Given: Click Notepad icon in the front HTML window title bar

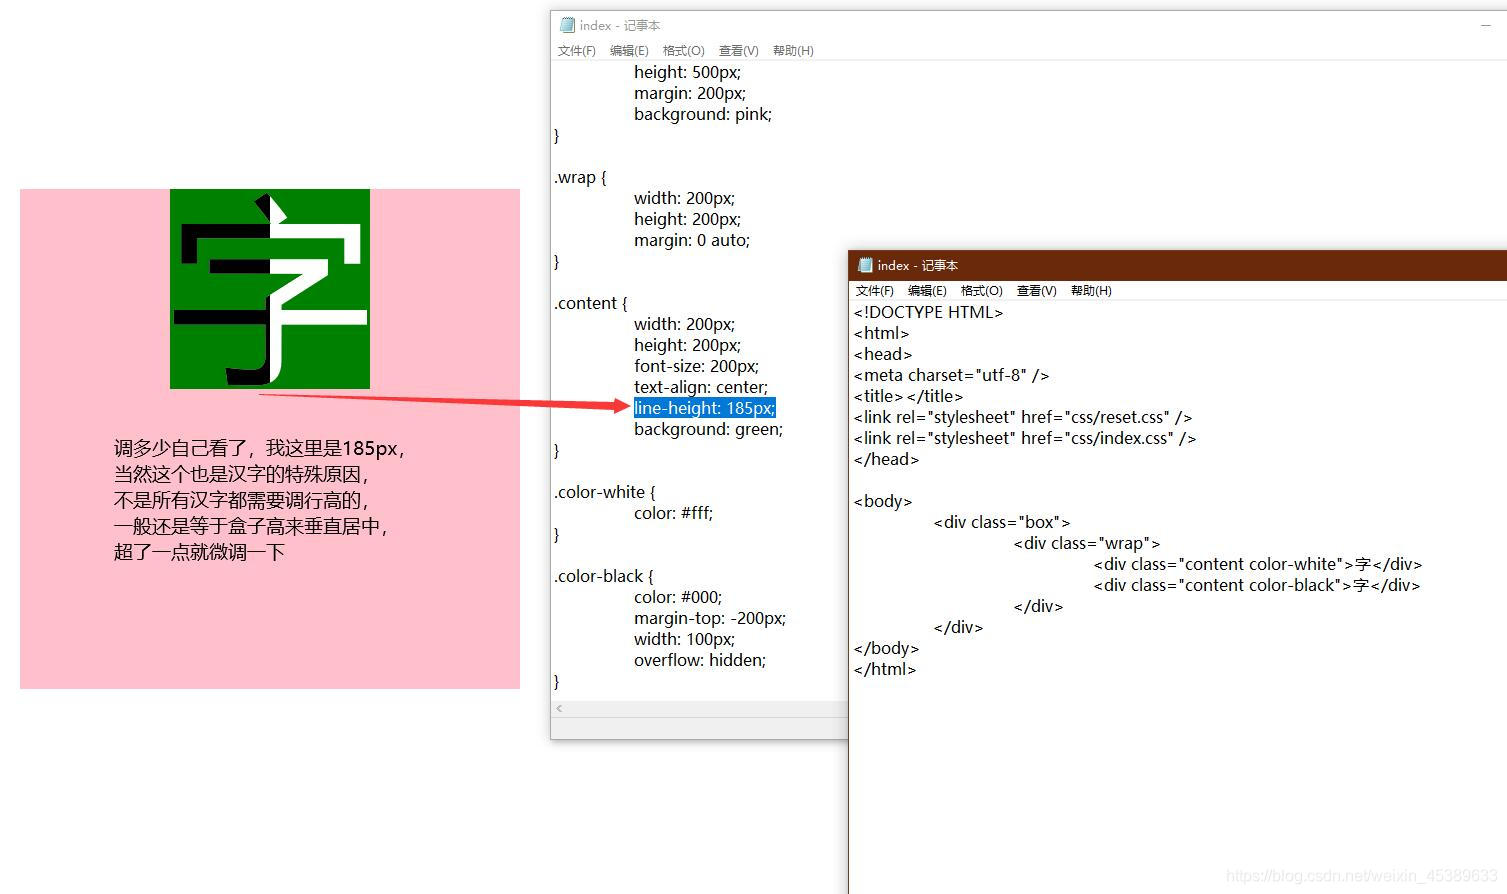Looking at the screenshot, I should (865, 265).
